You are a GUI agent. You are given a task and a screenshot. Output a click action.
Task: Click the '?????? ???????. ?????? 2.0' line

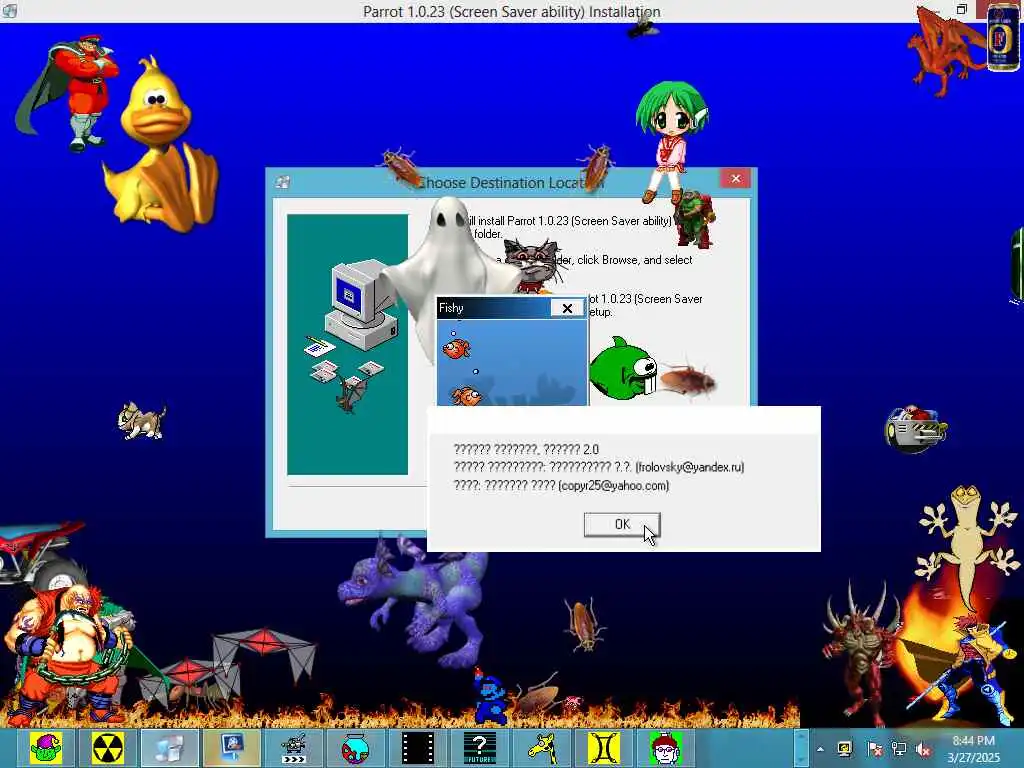point(526,449)
